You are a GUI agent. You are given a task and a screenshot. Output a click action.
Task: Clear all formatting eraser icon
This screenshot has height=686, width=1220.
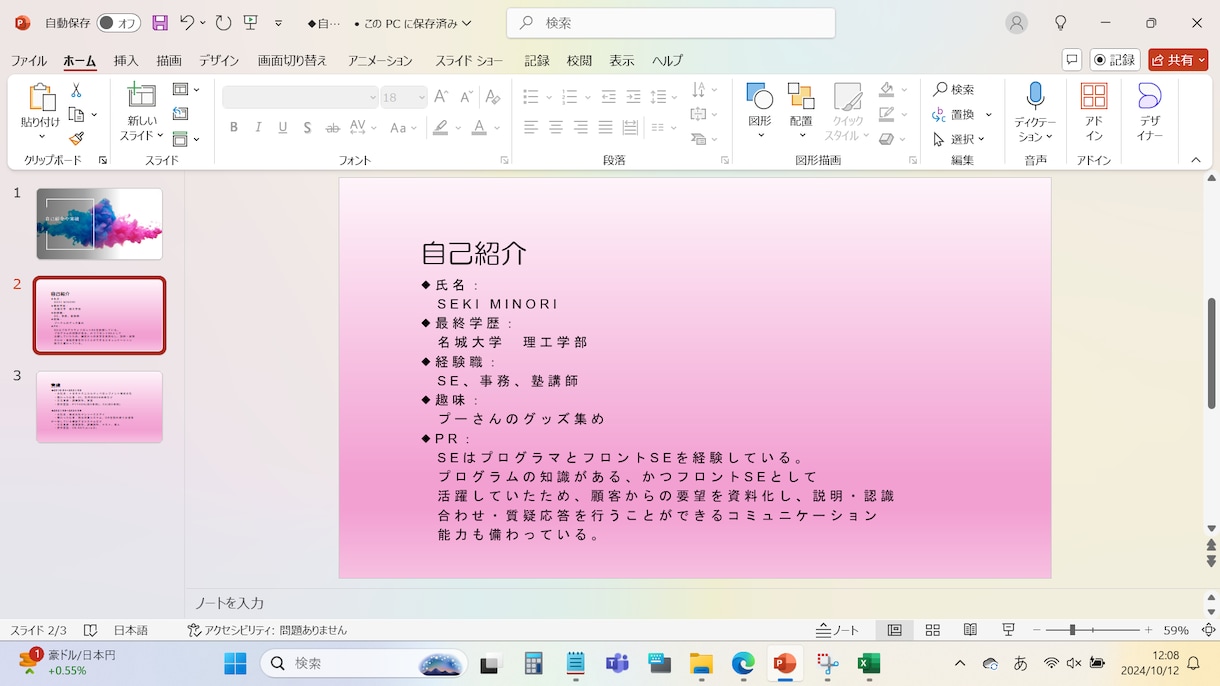[491, 97]
